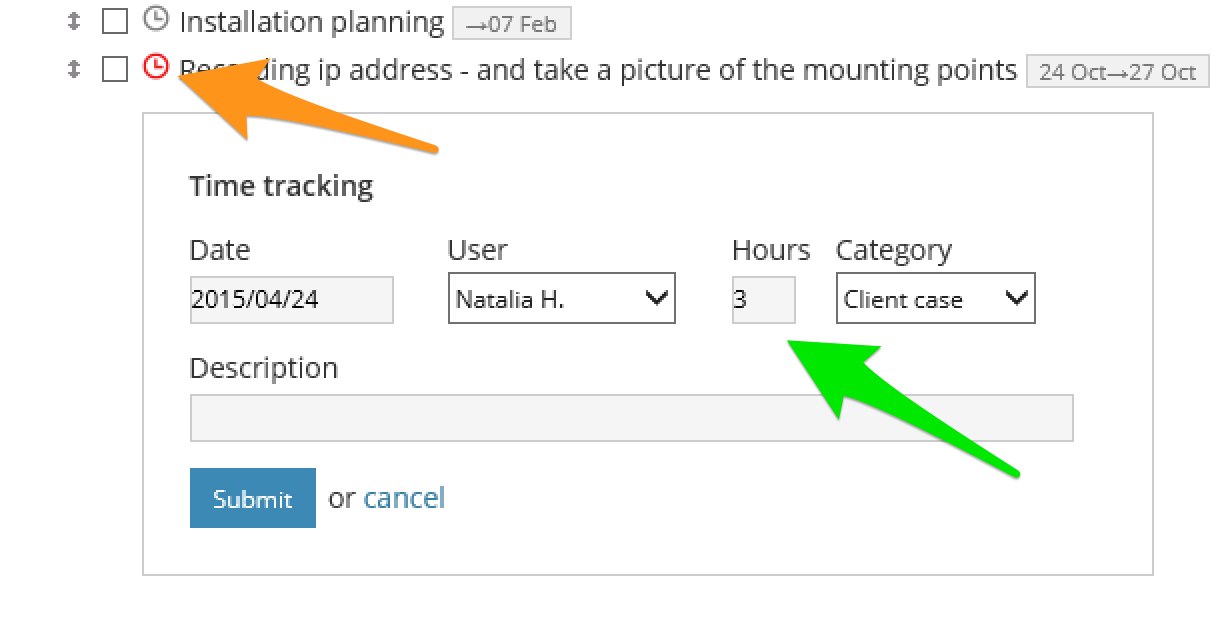Click the 07 Feb date badge
The height and width of the screenshot is (622, 1224).
(511, 23)
